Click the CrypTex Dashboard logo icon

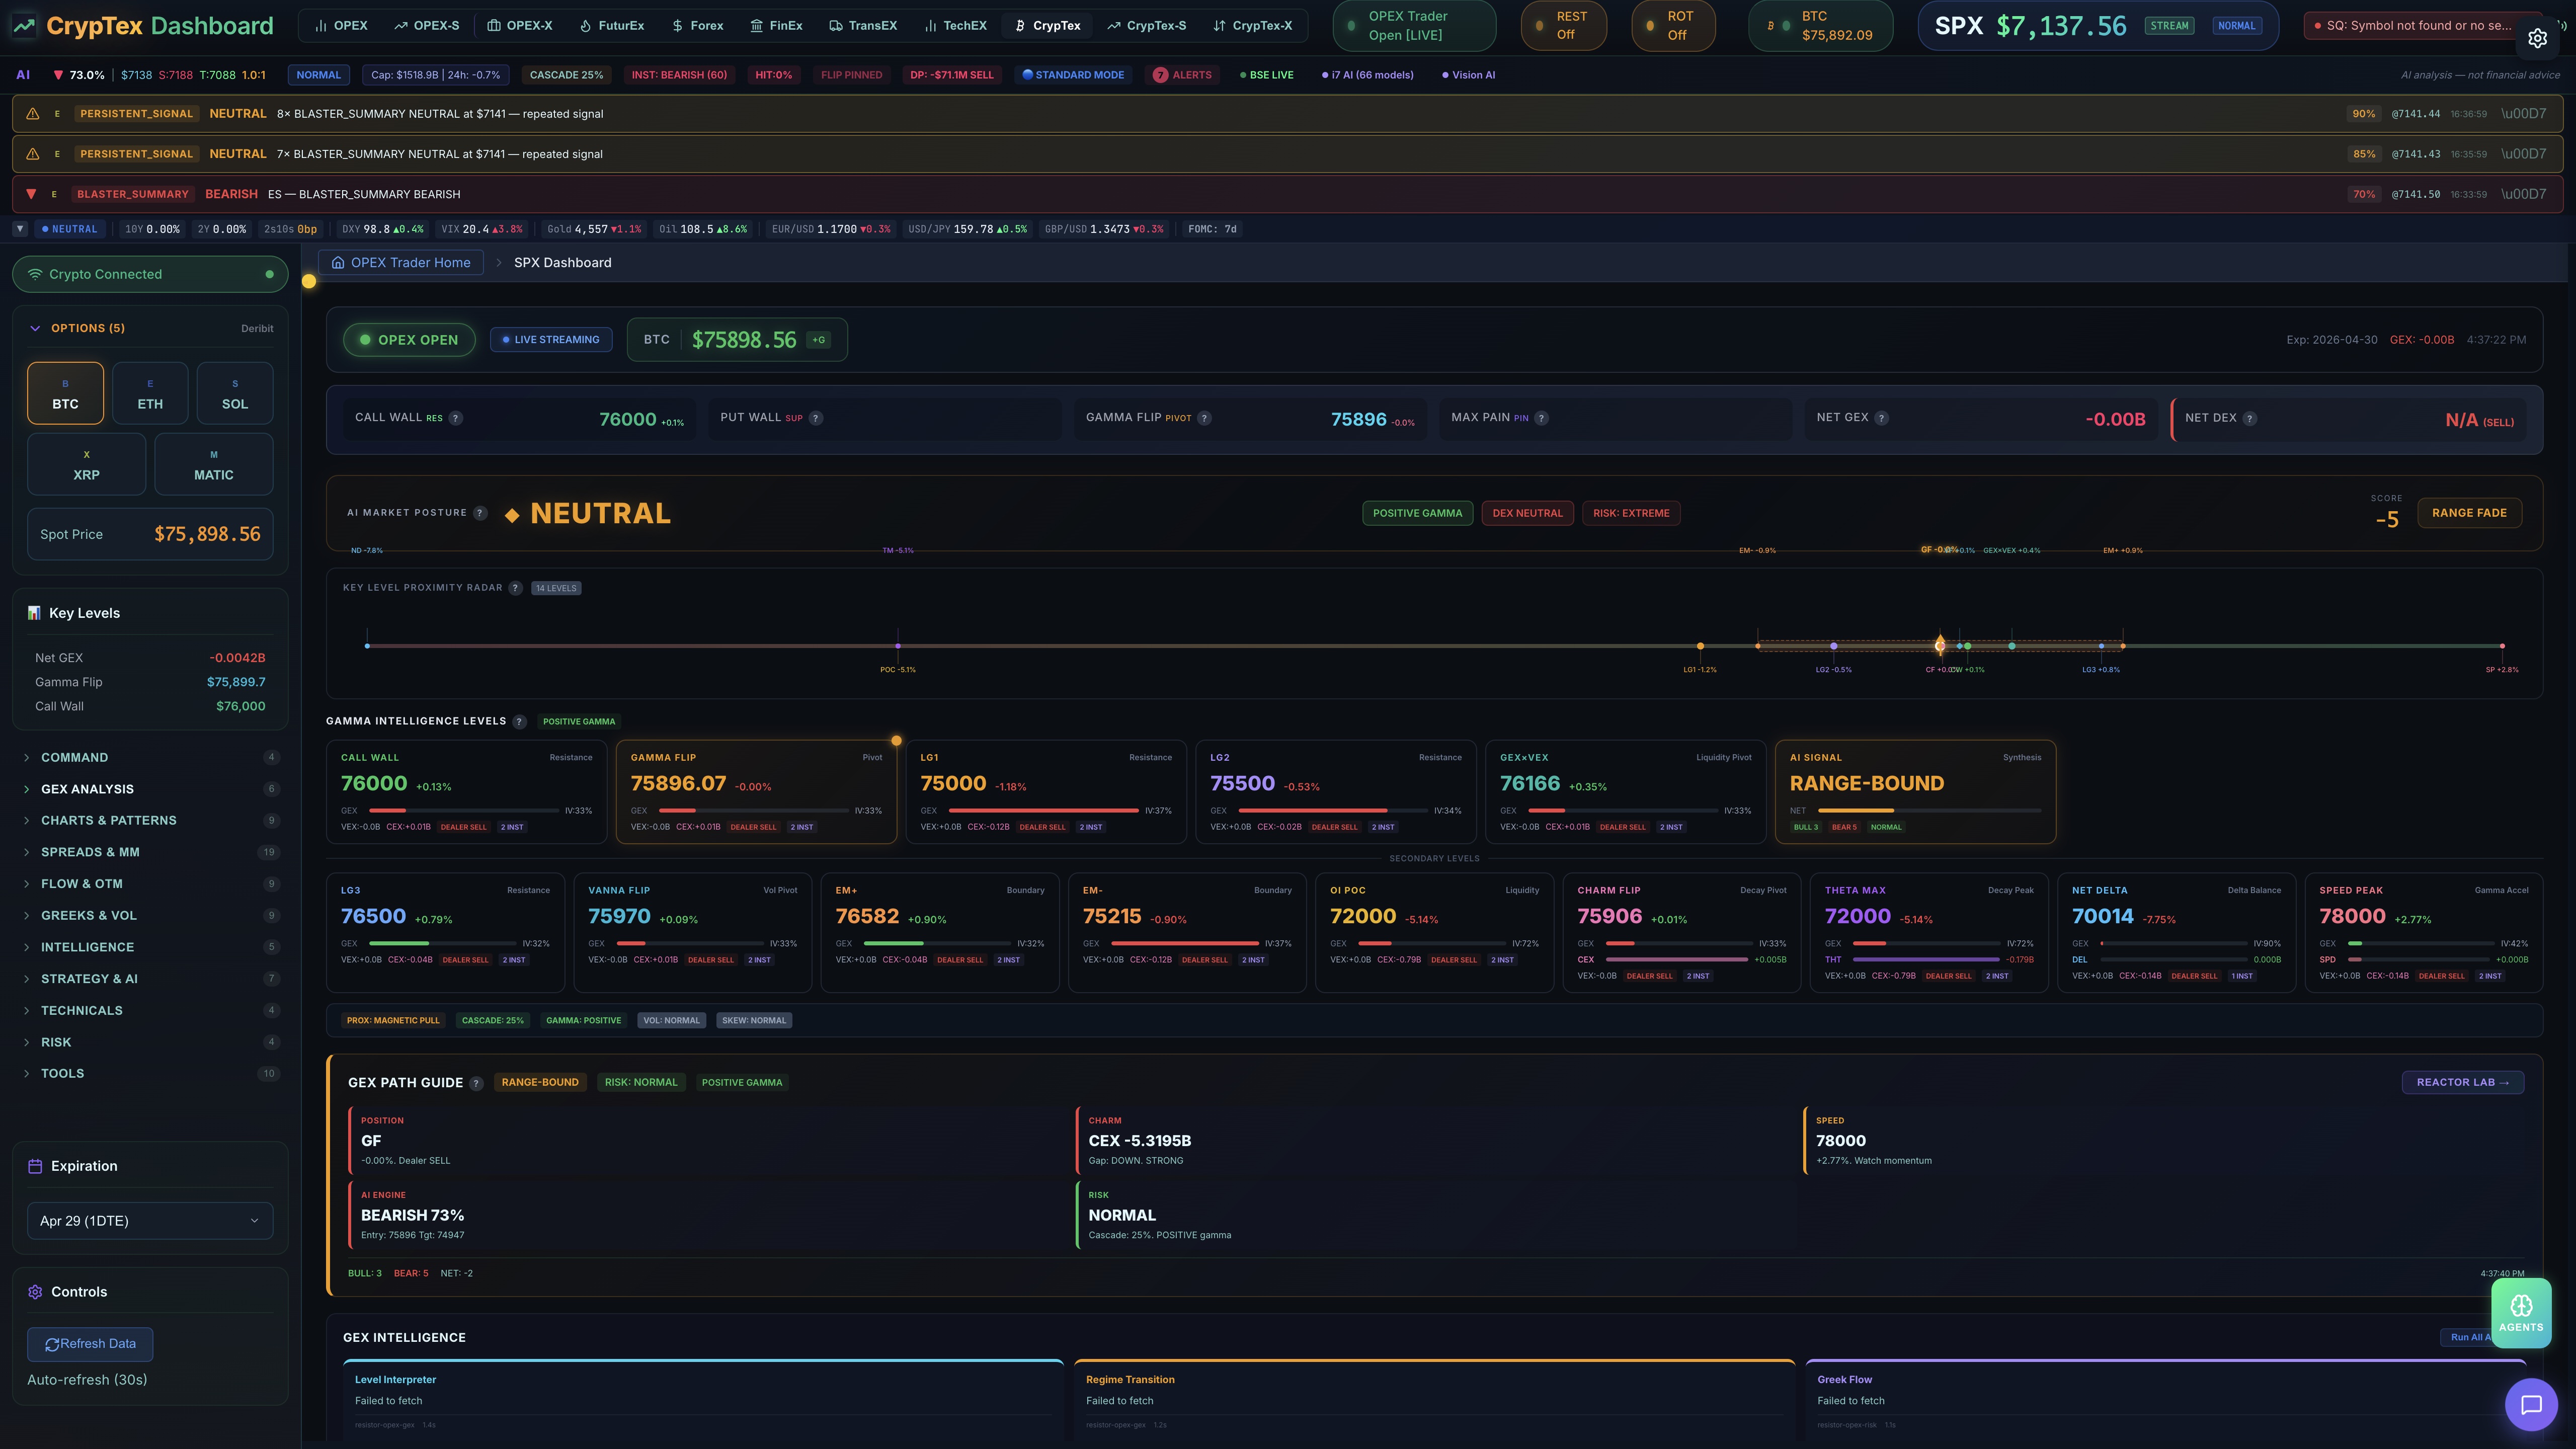pyautogui.click(x=24, y=26)
